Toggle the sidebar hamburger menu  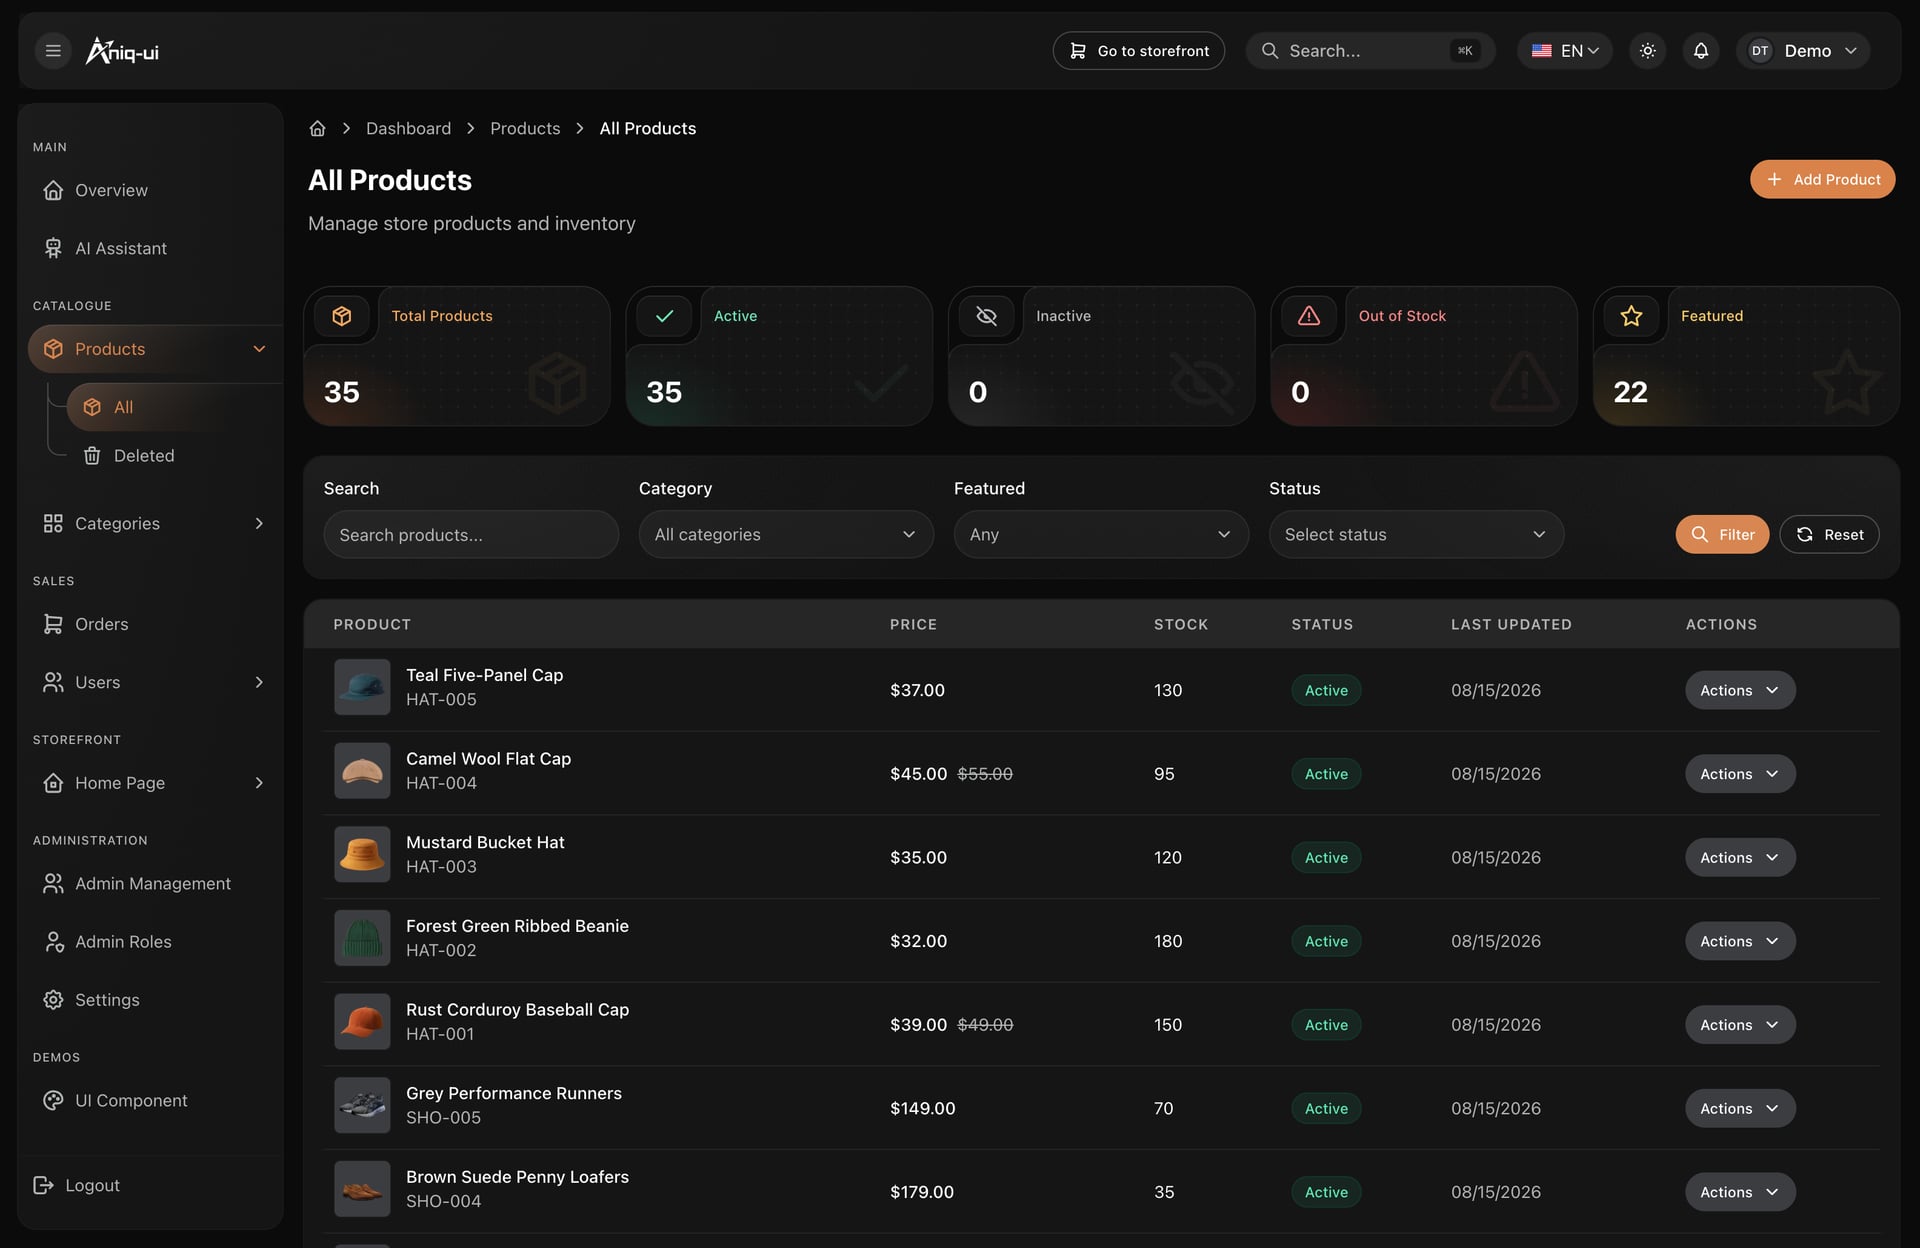click(x=53, y=50)
